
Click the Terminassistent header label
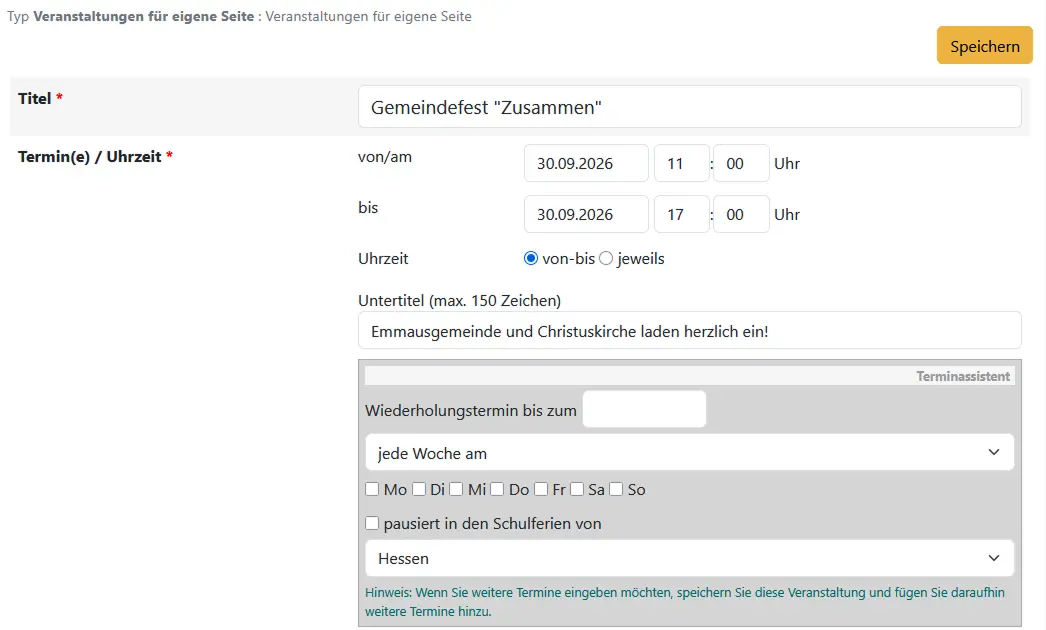tap(963, 376)
